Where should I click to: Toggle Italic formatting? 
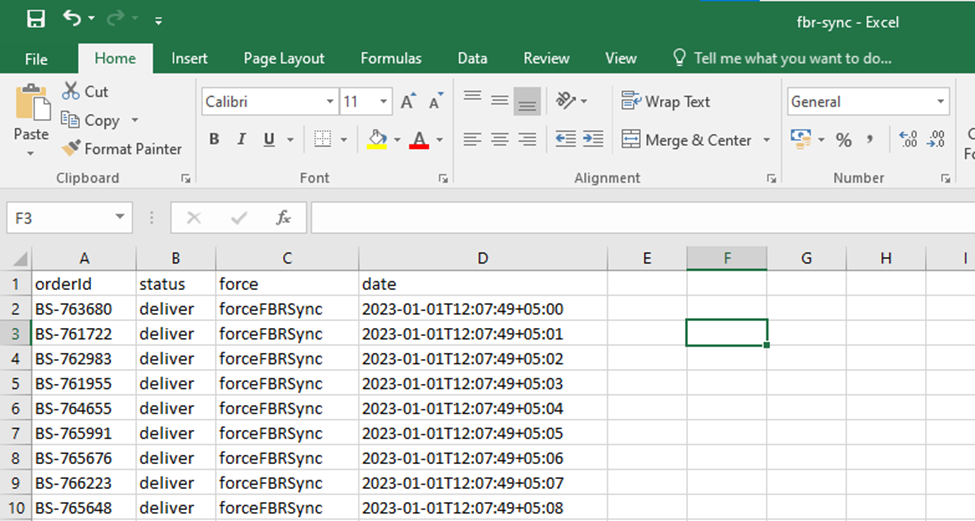(241, 140)
